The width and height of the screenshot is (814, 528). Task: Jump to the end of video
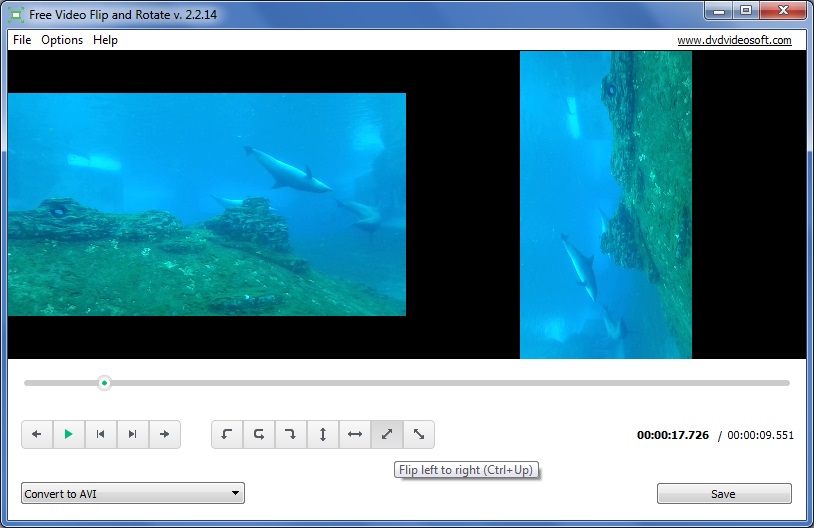tap(133, 434)
